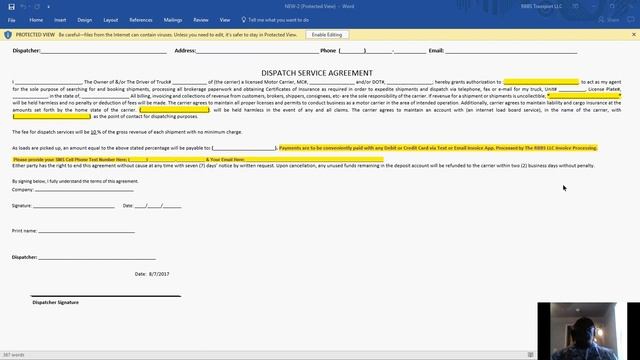Click the Read Mode view icon in status bar
Viewport: 640px width, 360px height.
pyautogui.click(x=530, y=355)
